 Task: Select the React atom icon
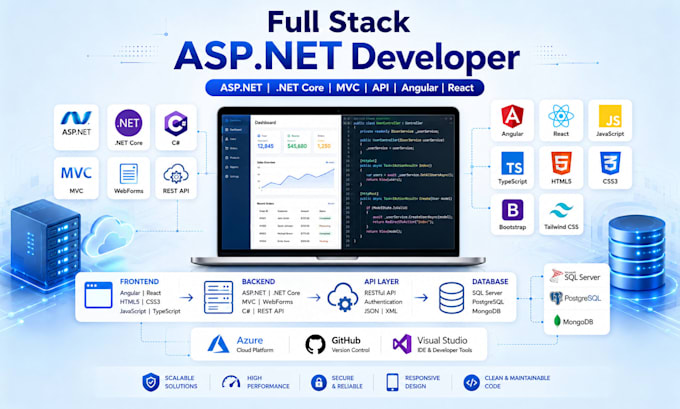pos(561,116)
